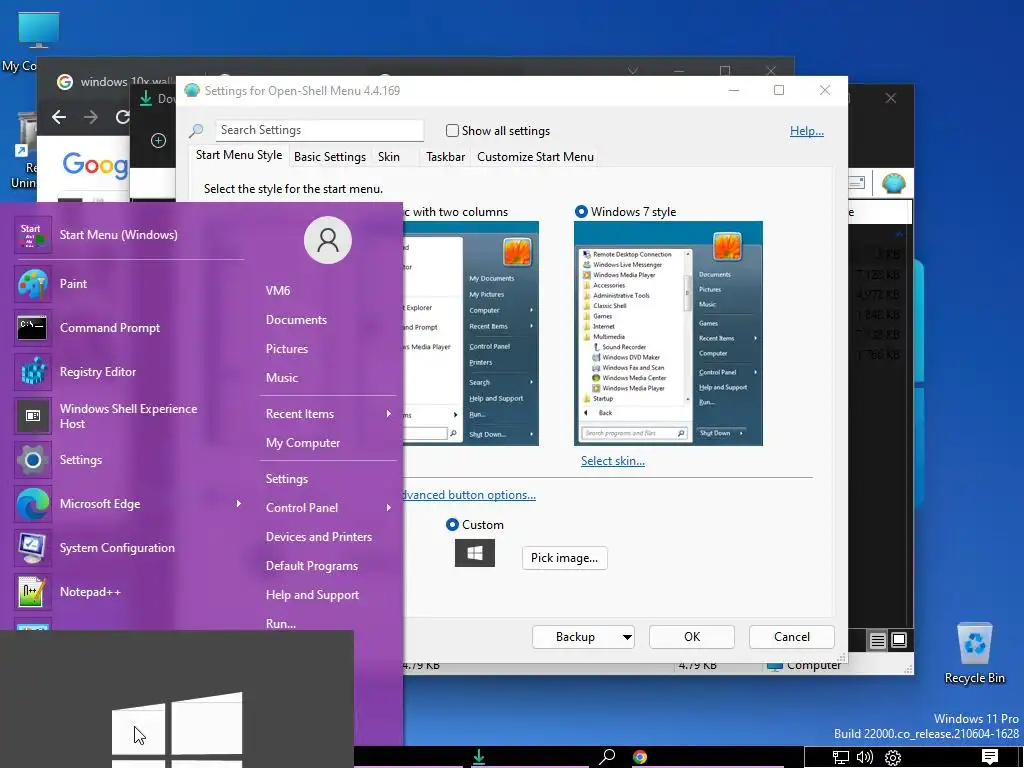Open Advanced button options link
The image size is (1024, 768).
[469, 495]
